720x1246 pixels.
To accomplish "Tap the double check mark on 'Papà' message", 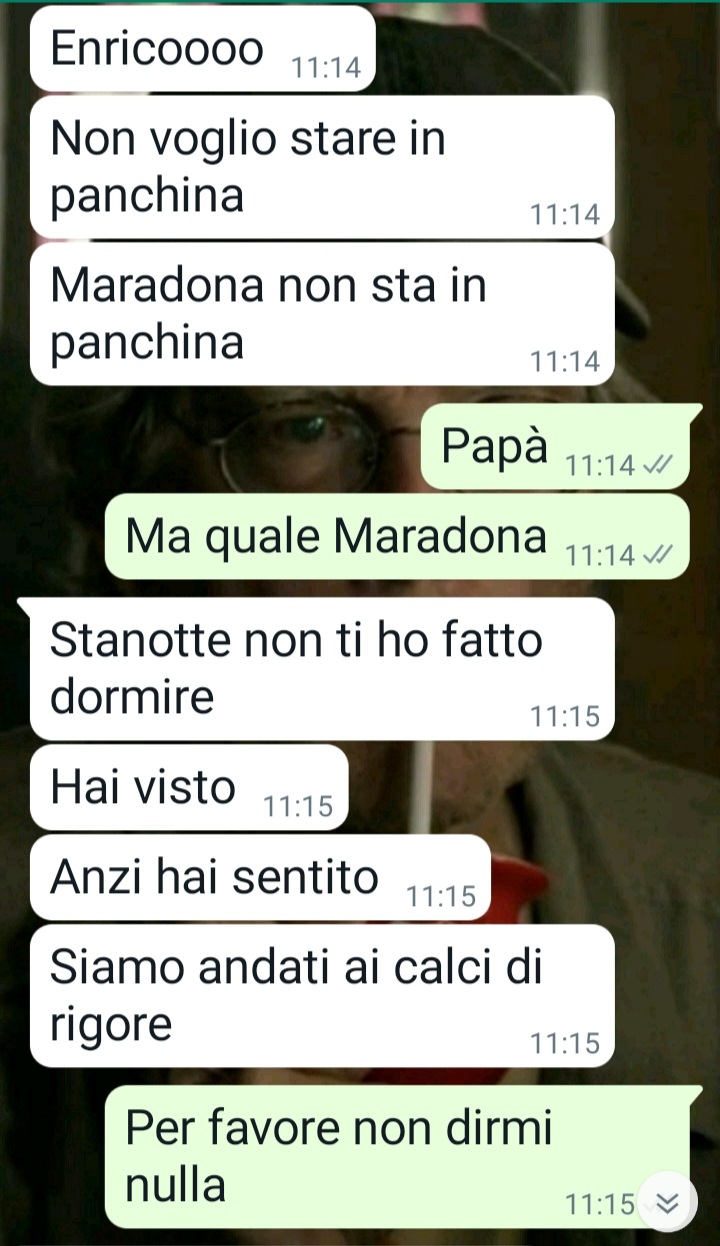I will pyautogui.click(x=658, y=465).
